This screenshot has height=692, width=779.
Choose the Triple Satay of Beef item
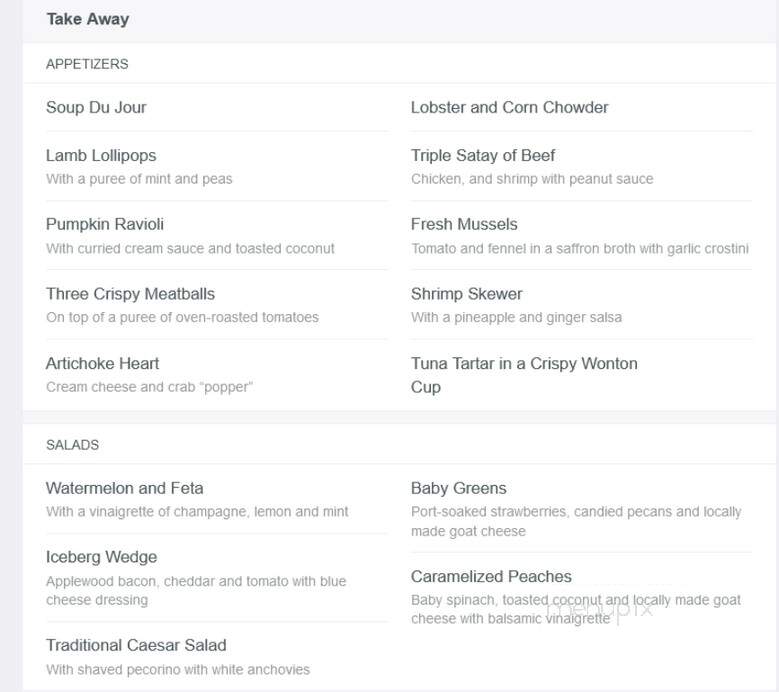482,155
